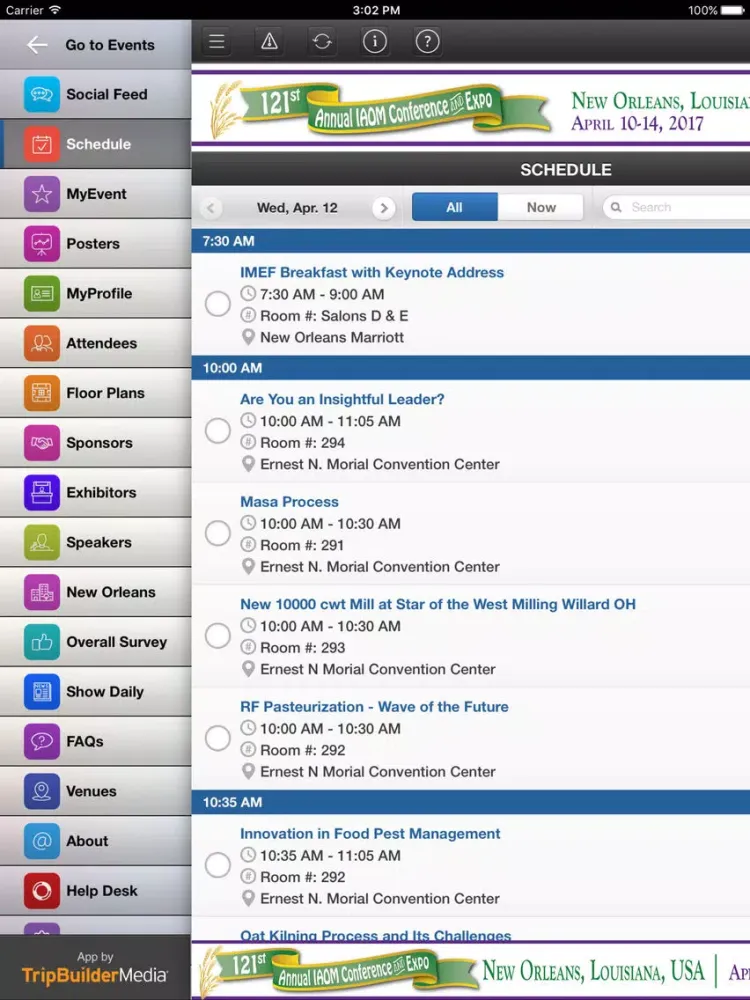Screen dimensions: 750x1000
Task: Switch to the Now sessions tab
Action: [x=541, y=207]
